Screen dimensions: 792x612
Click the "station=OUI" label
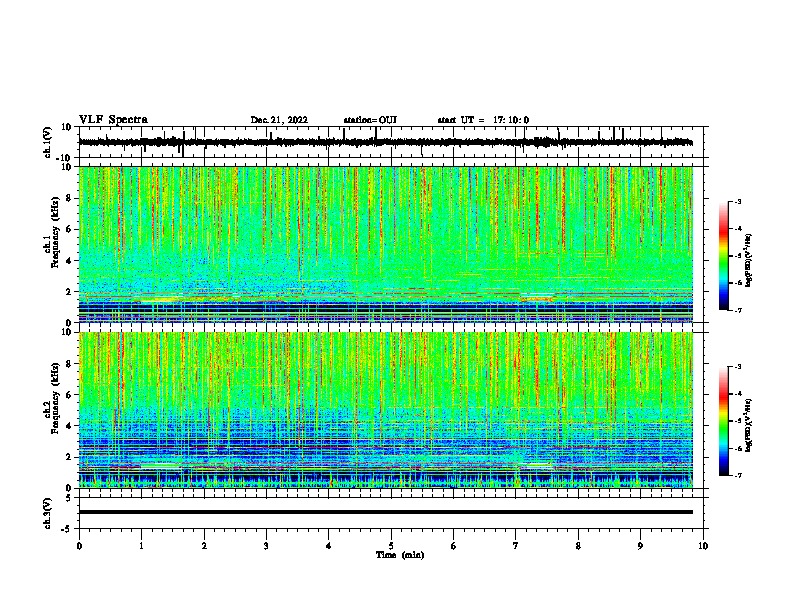tap(370, 120)
